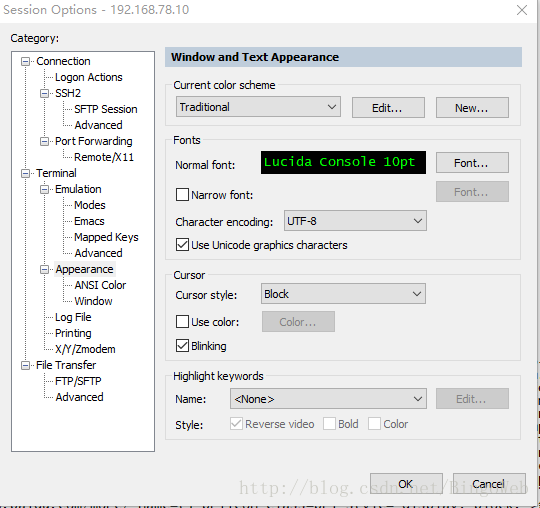Collapse the Appearance tree node
This screenshot has width=540, height=508.
tap(44, 269)
